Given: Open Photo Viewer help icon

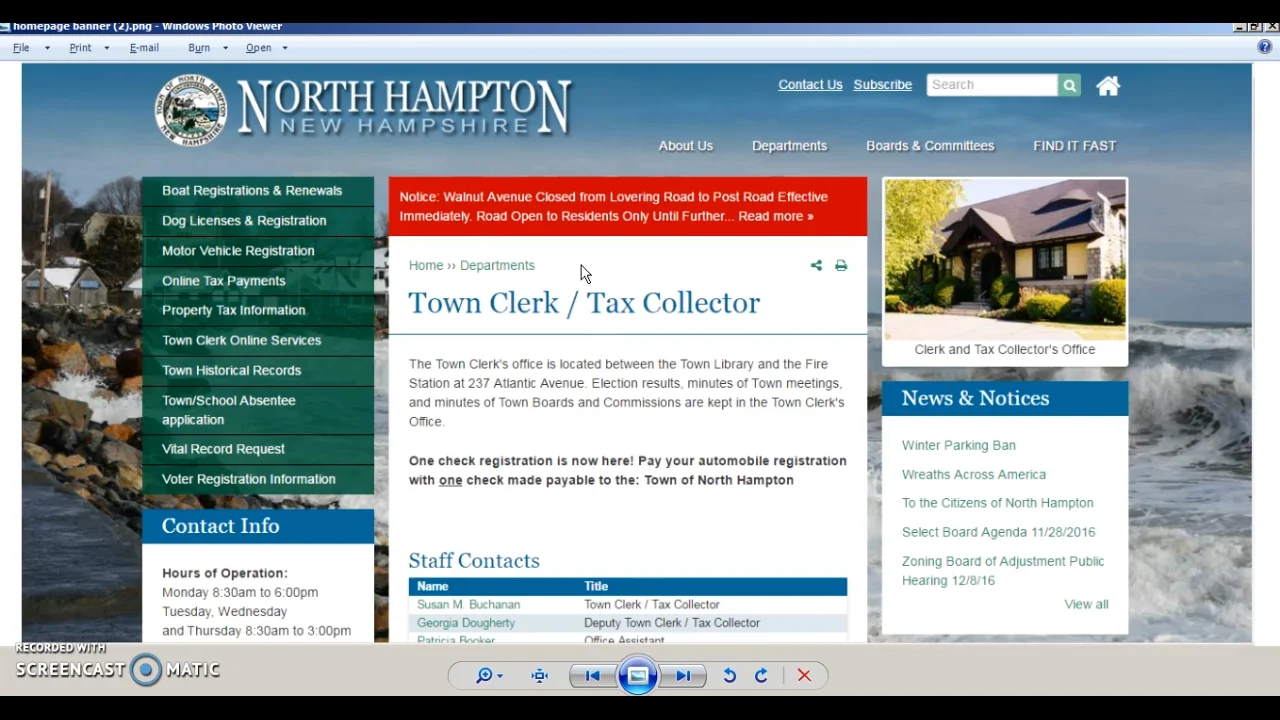Looking at the screenshot, I should [1266, 47].
